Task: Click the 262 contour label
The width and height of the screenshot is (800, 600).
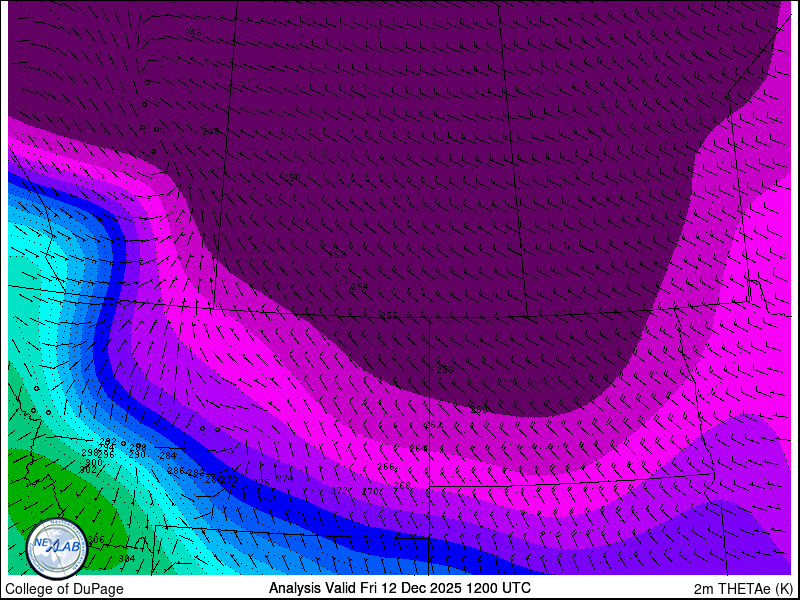Action: [433, 425]
